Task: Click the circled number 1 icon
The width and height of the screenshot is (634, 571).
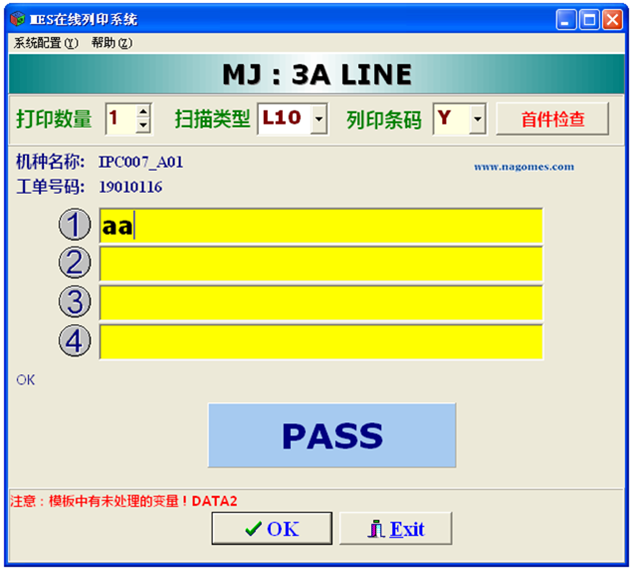Action: (x=74, y=225)
